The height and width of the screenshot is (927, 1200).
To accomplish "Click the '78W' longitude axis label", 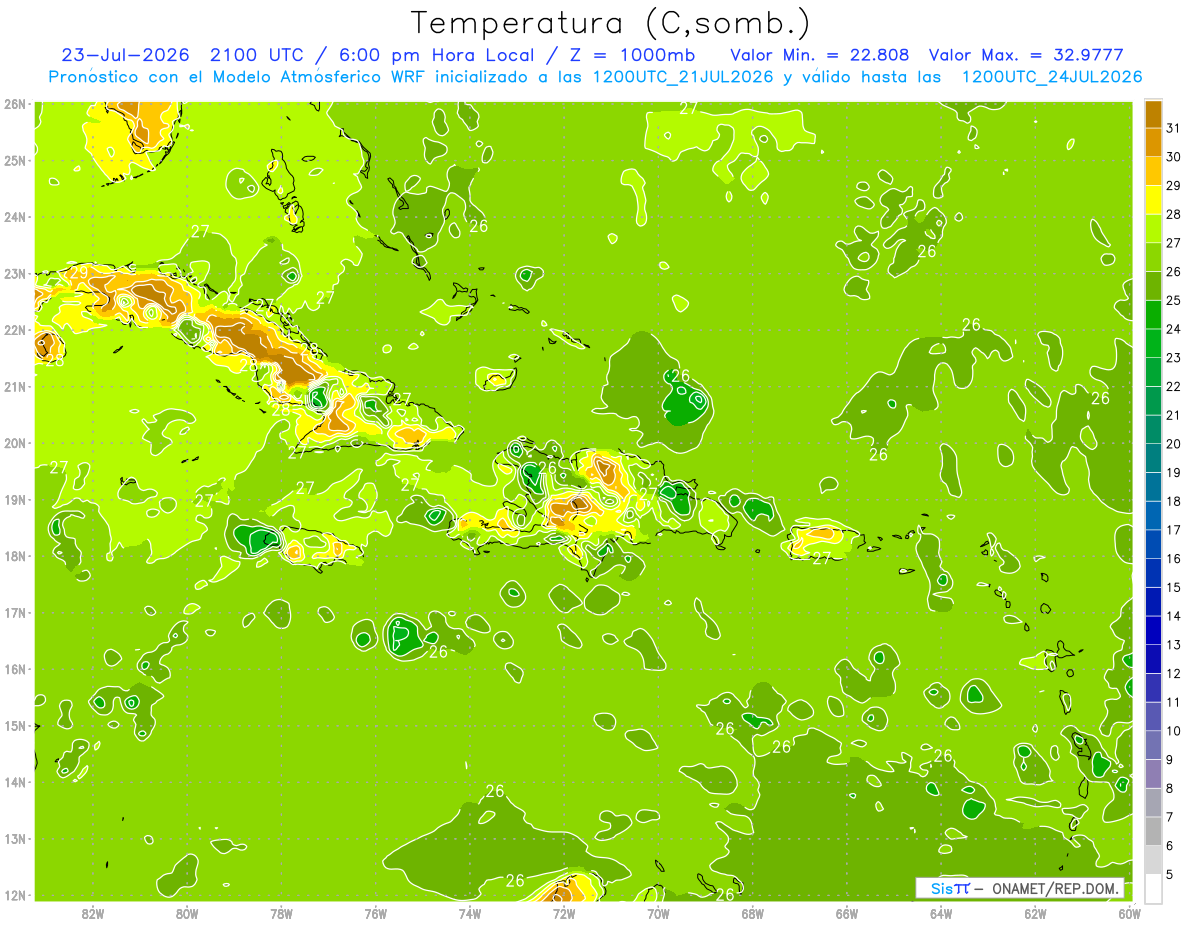I will click(281, 913).
